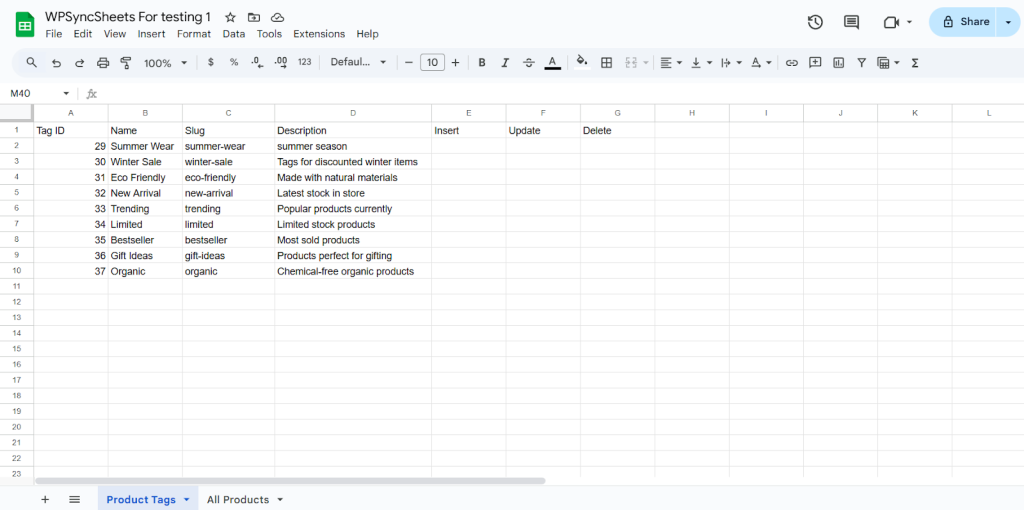
Task: Redo the last action
Action: 80,63
